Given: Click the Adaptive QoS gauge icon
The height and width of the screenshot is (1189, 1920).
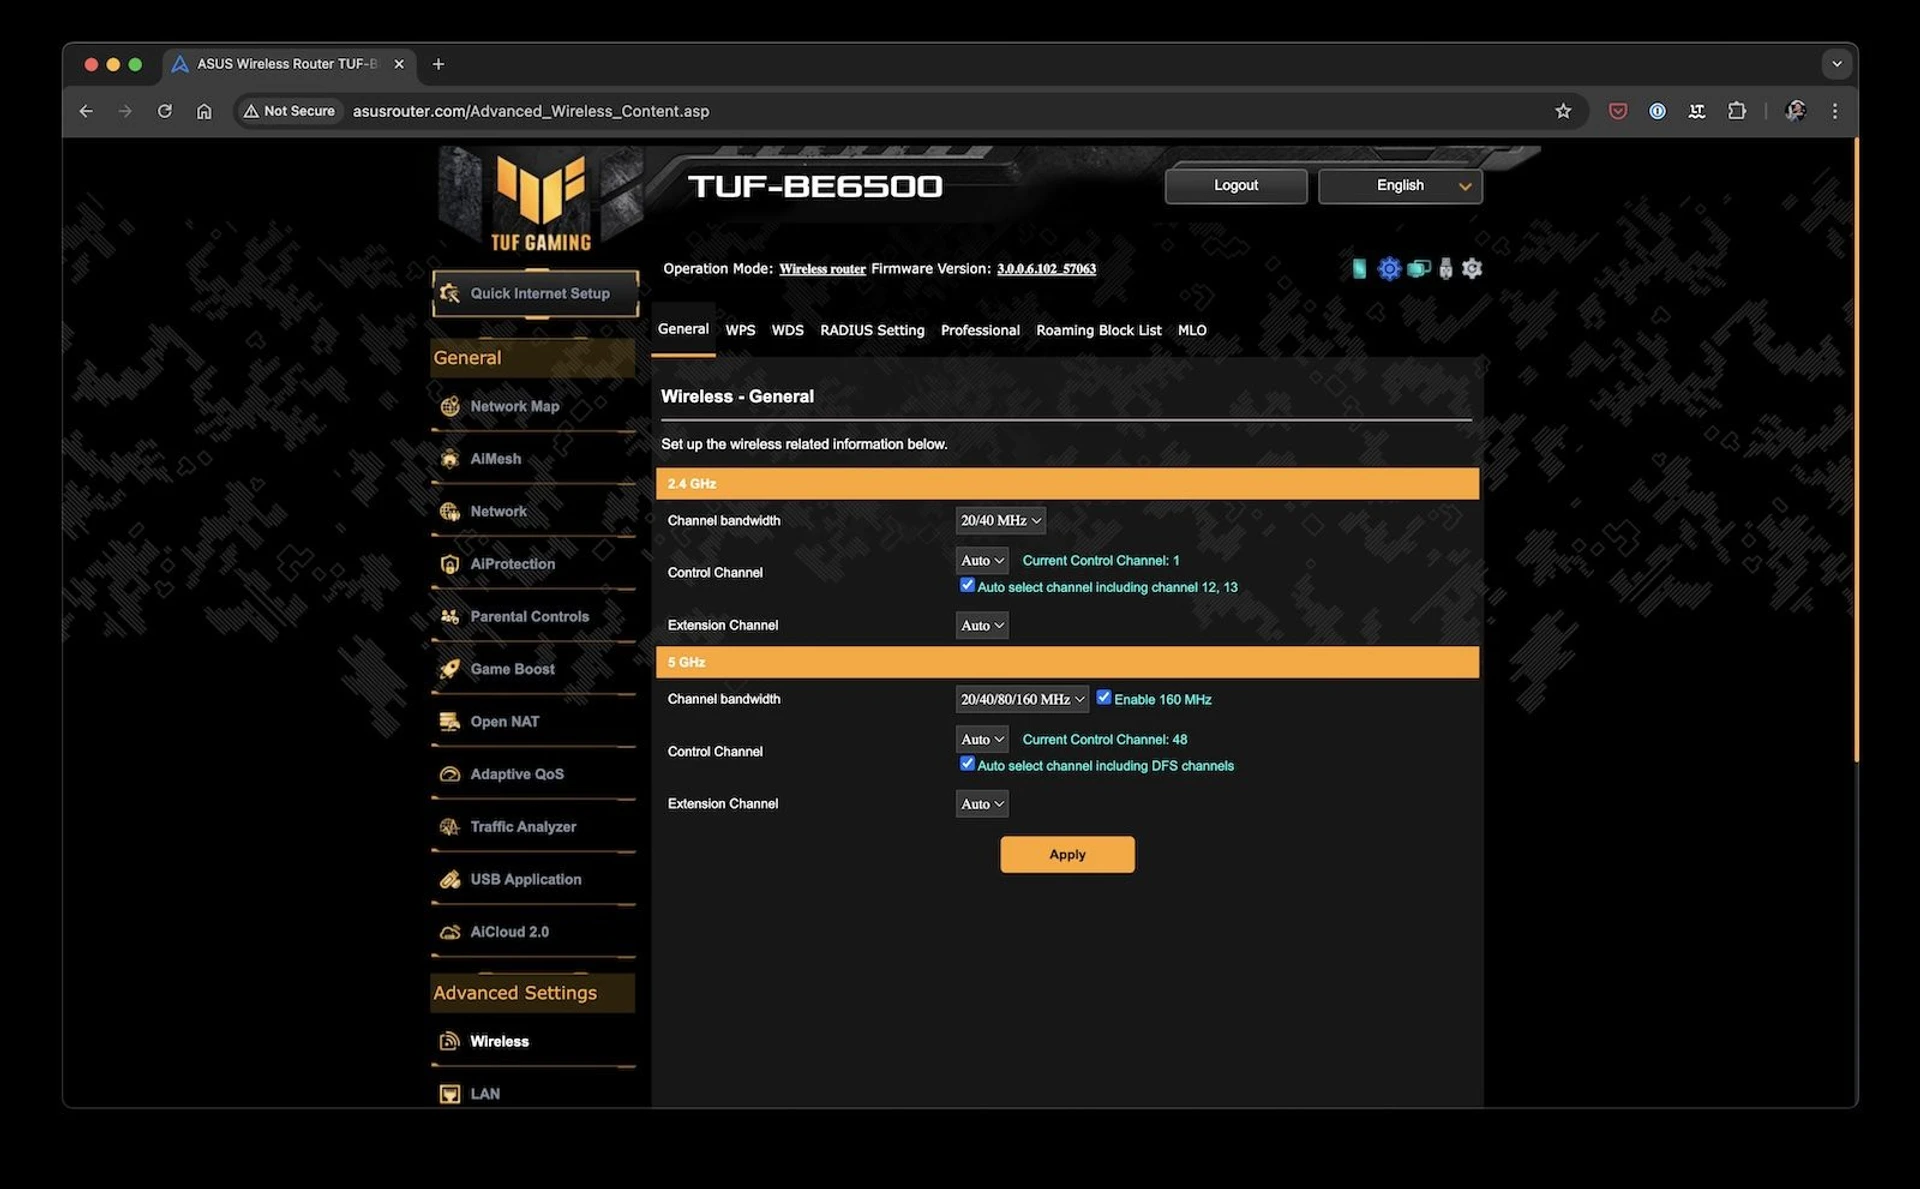Looking at the screenshot, I should click(450, 774).
